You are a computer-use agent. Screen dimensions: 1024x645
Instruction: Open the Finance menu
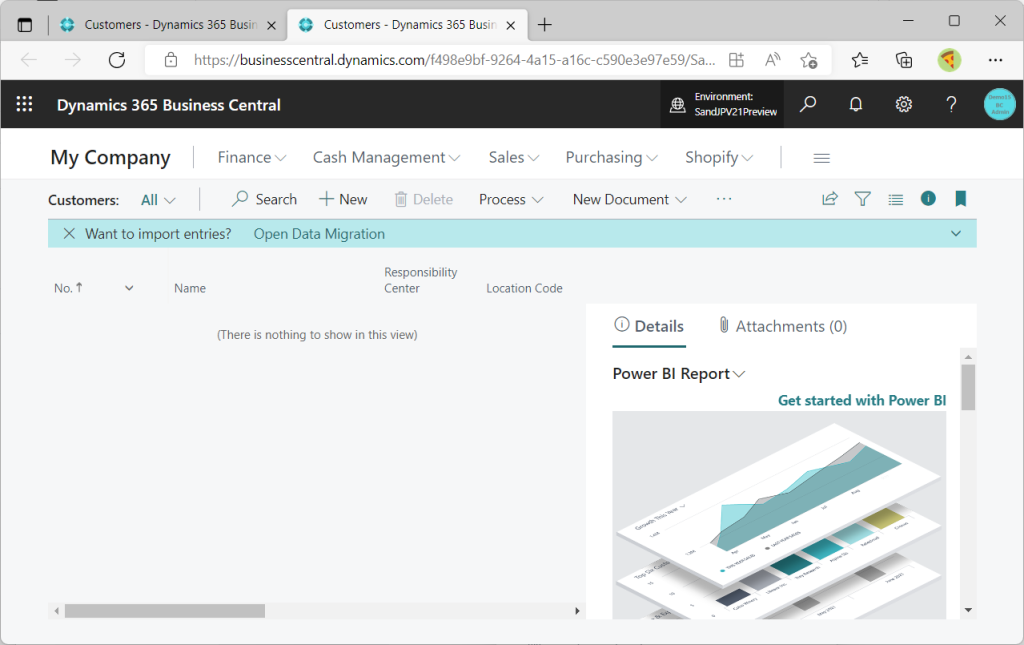251,157
